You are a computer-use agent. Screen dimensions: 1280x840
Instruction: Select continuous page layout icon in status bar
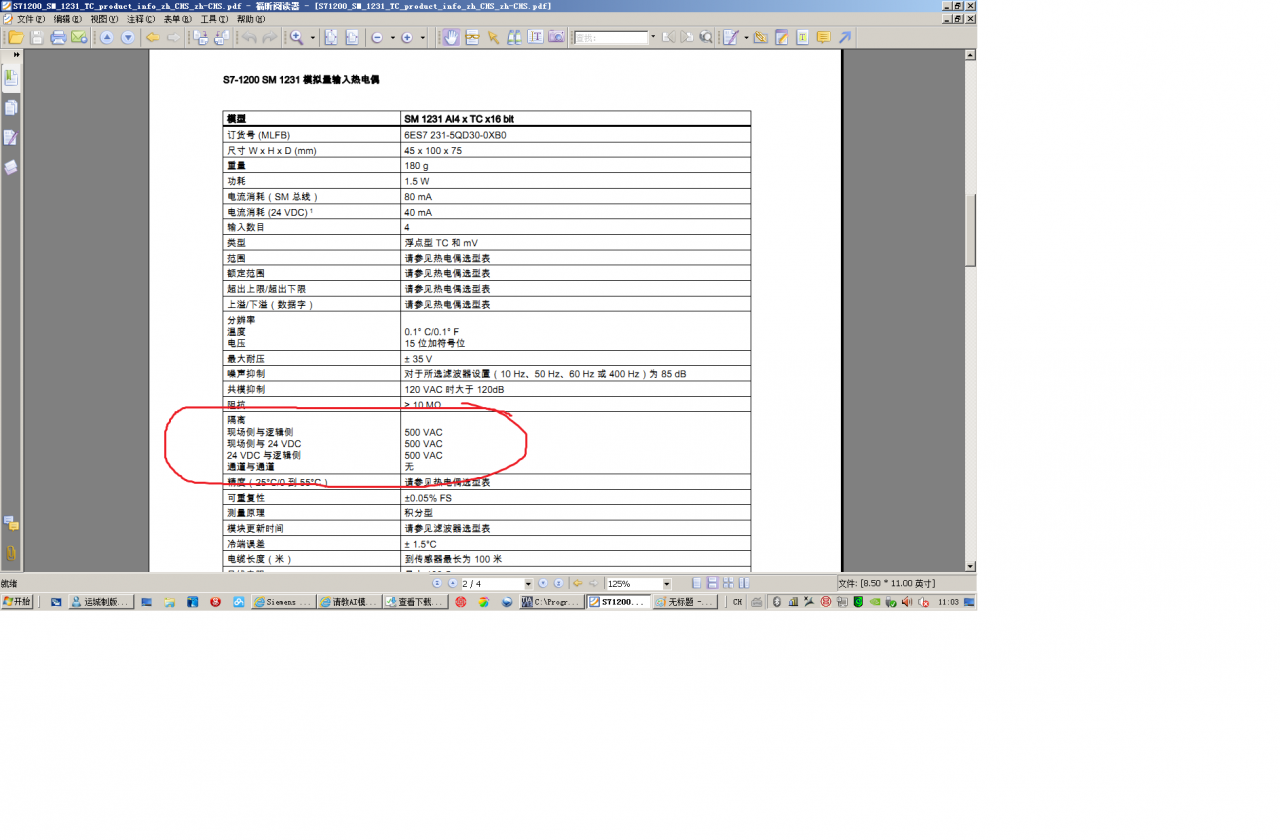point(712,583)
